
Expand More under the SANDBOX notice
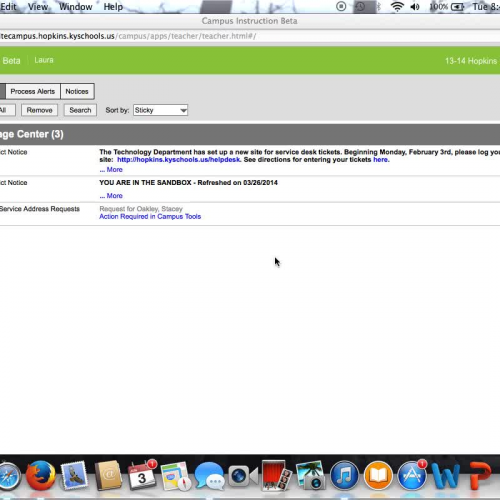(x=111, y=196)
